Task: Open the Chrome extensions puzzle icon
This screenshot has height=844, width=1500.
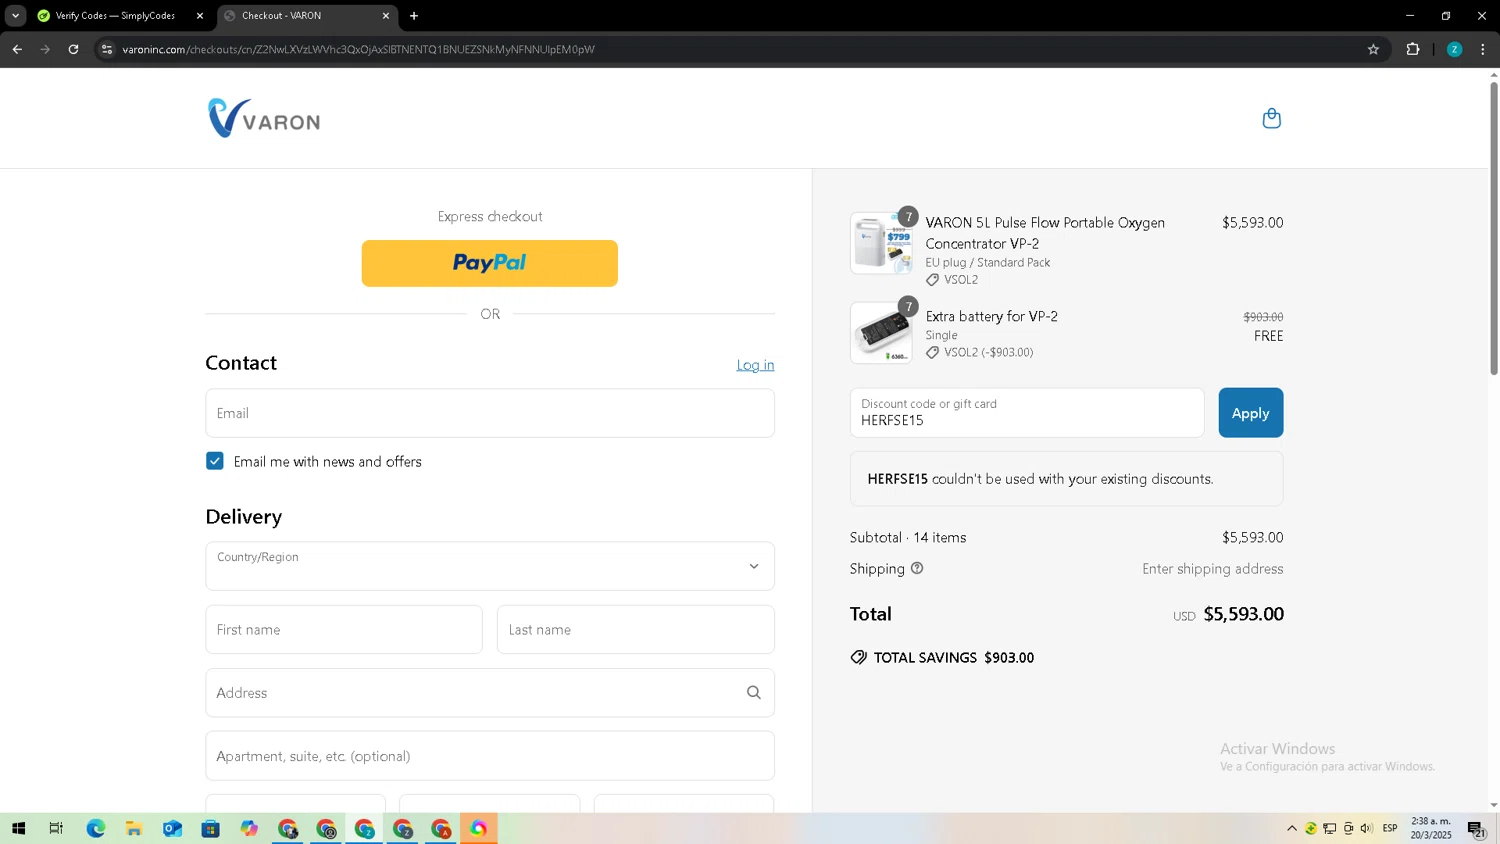Action: point(1413,49)
